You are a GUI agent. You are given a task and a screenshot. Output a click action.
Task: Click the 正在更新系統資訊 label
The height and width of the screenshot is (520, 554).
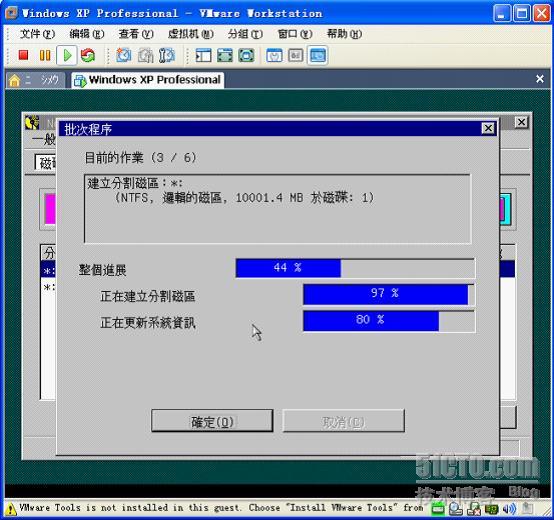click(148, 323)
